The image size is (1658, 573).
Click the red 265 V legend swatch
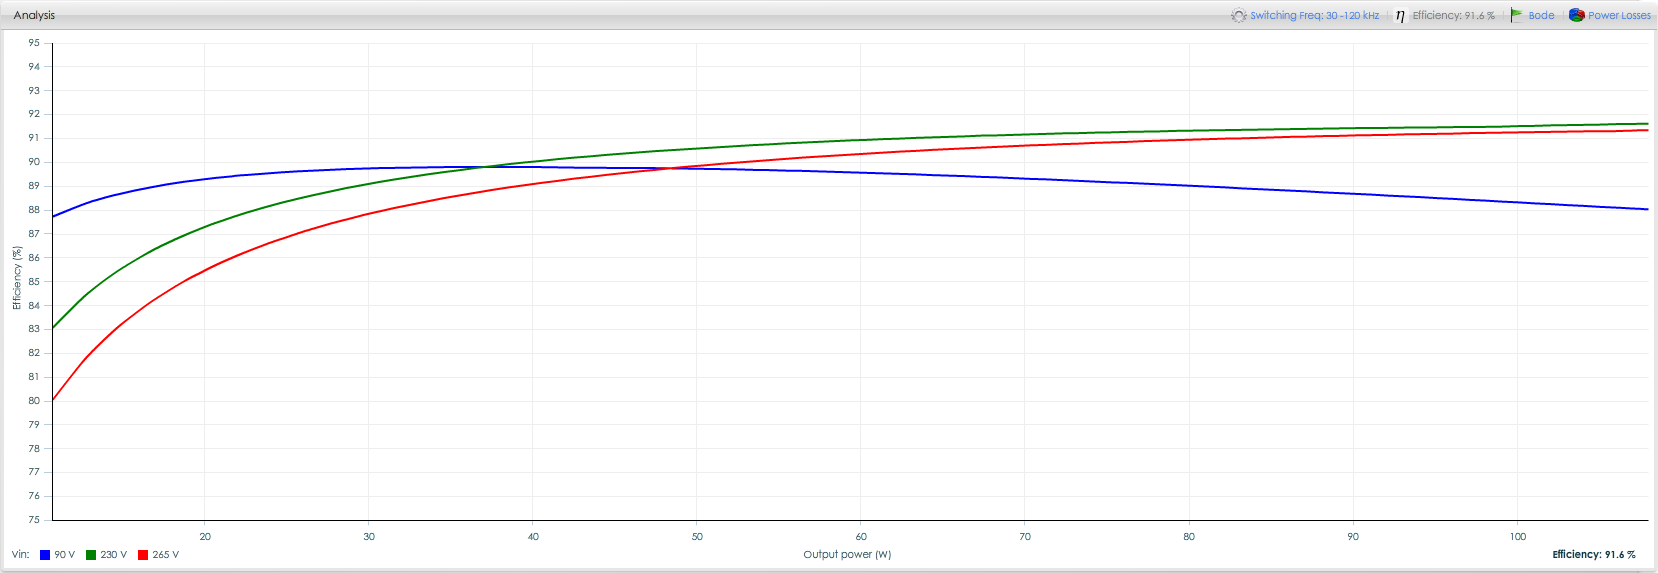[x=143, y=555]
